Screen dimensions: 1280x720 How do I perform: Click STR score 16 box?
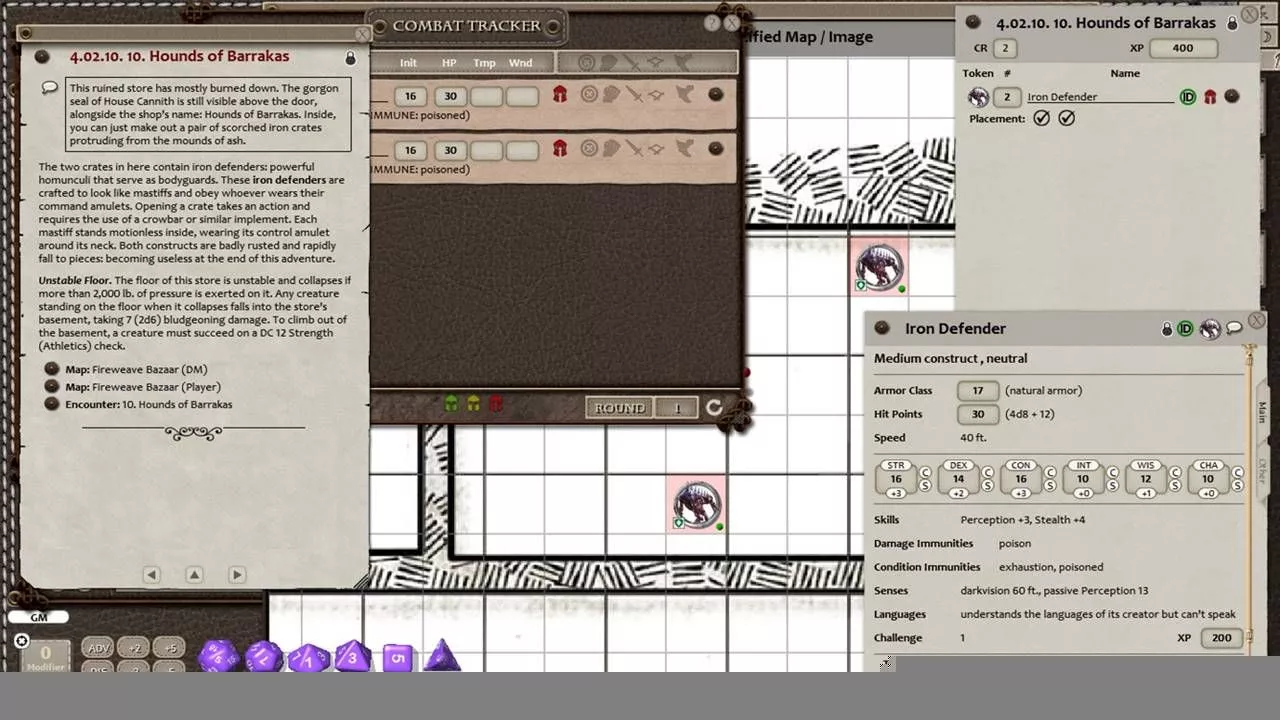point(896,479)
